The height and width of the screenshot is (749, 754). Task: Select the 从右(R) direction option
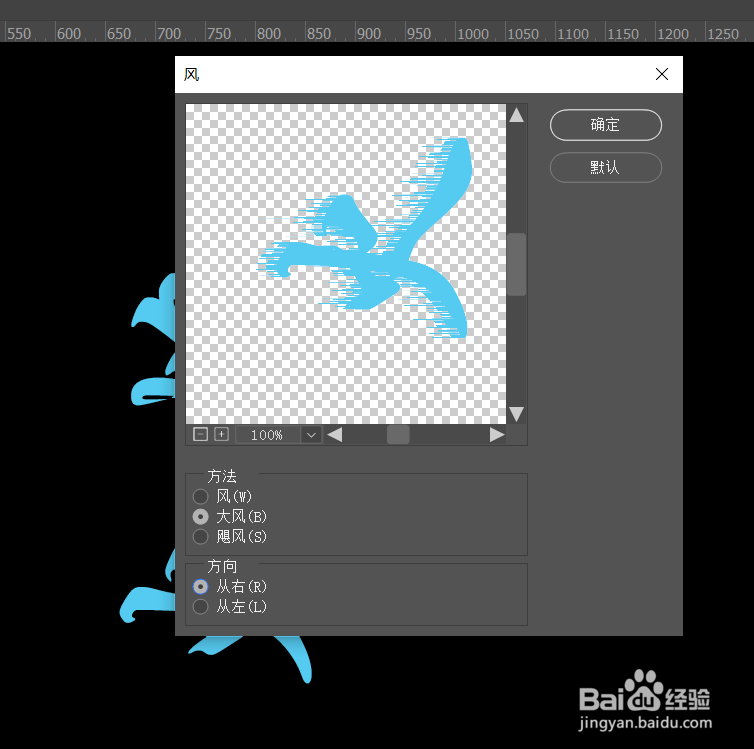tap(201, 587)
